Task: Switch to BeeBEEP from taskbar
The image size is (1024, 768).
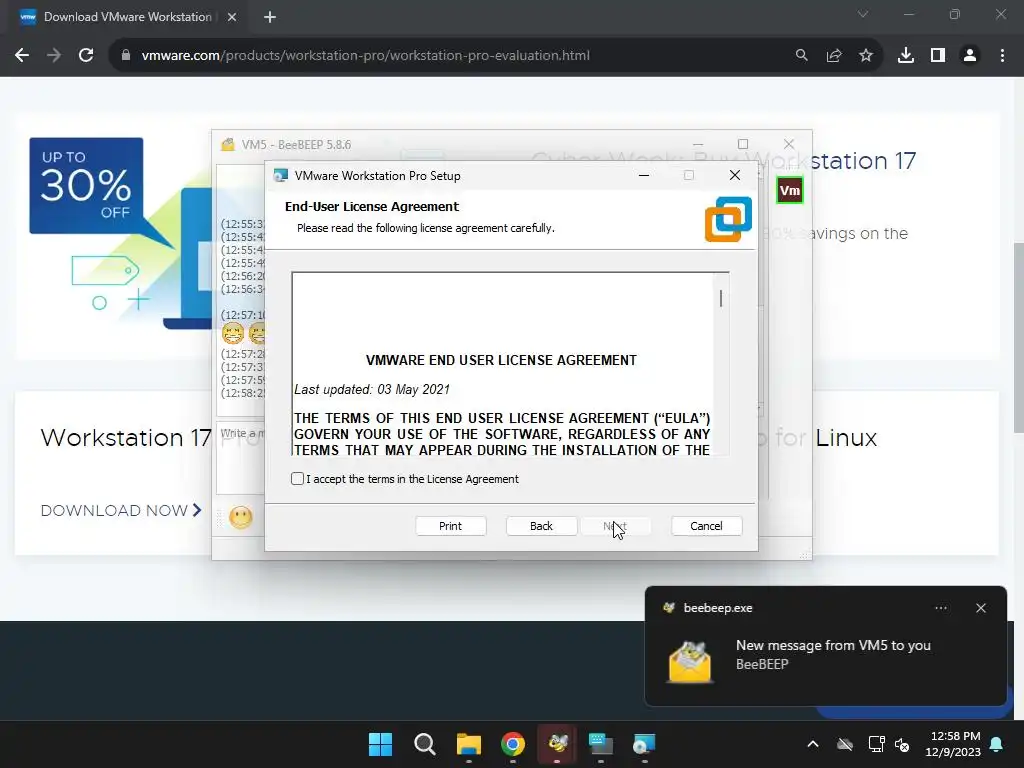Action: pyautogui.click(x=557, y=744)
